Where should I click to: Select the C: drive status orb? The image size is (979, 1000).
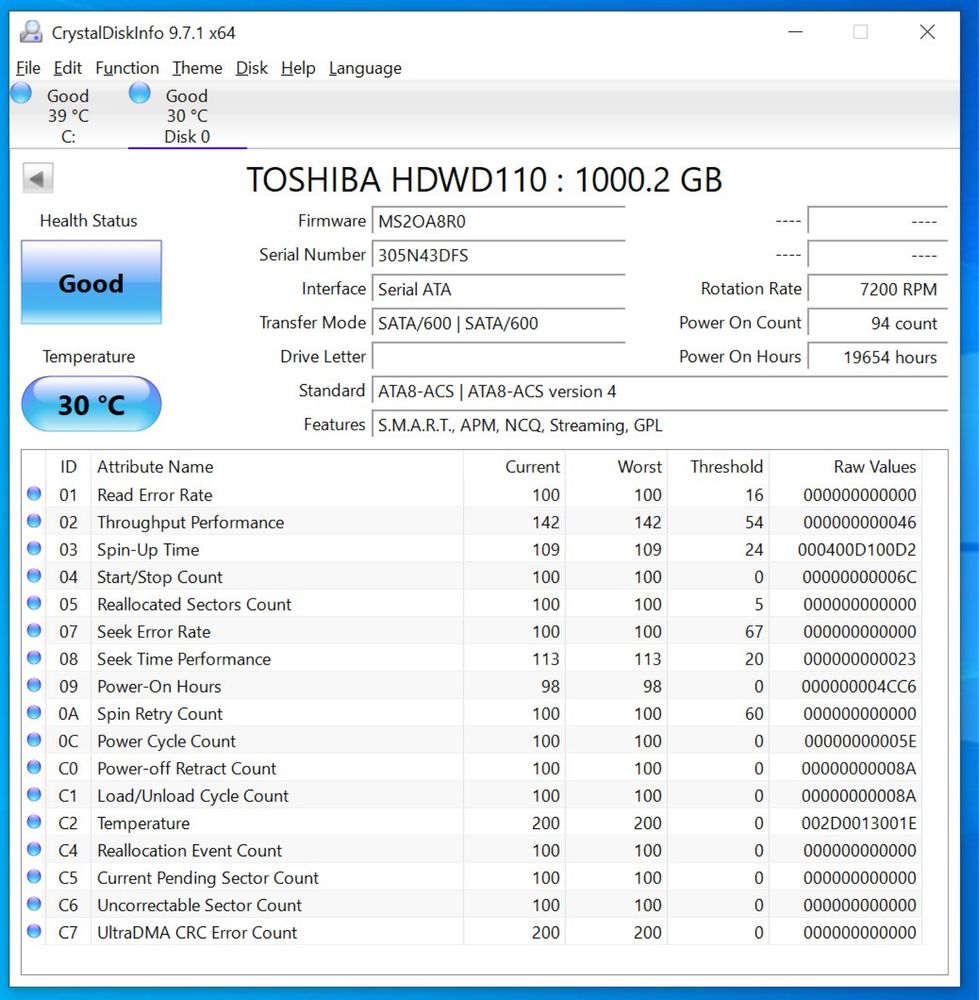[21, 93]
